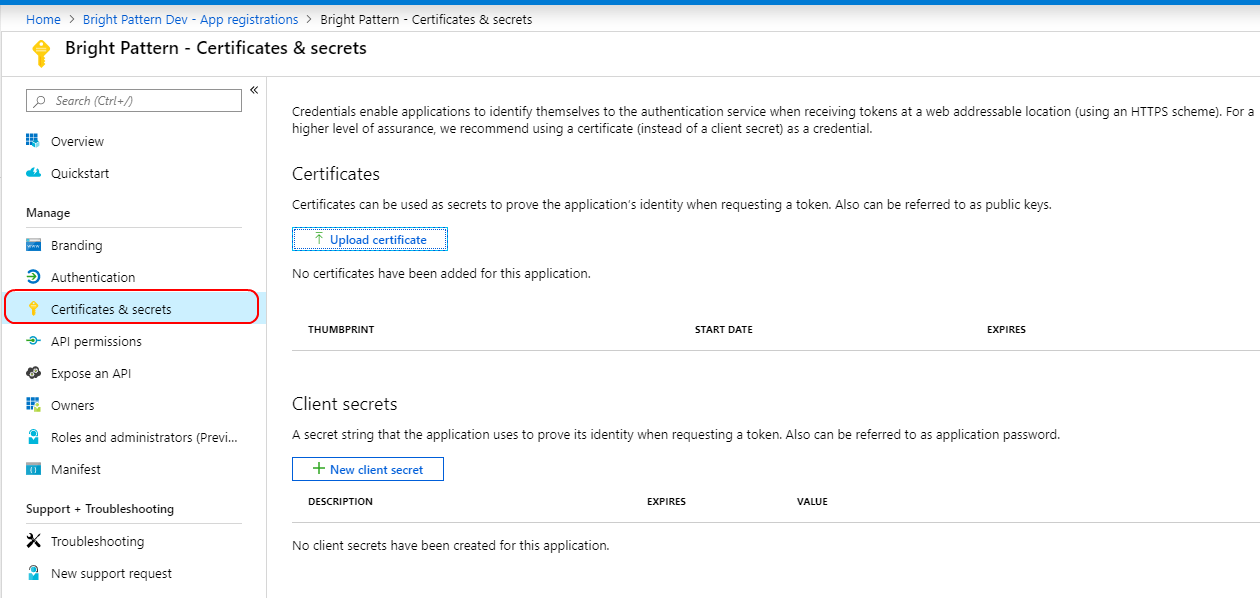Click "No client secrets have been created" message
Image resolution: width=1260 pixels, height=598 pixels.
pos(450,546)
